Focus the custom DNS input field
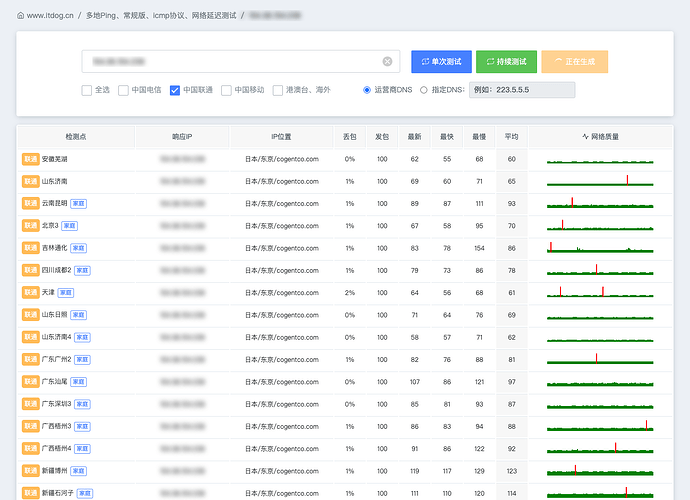Viewport: 690px width, 500px height. click(522, 90)
